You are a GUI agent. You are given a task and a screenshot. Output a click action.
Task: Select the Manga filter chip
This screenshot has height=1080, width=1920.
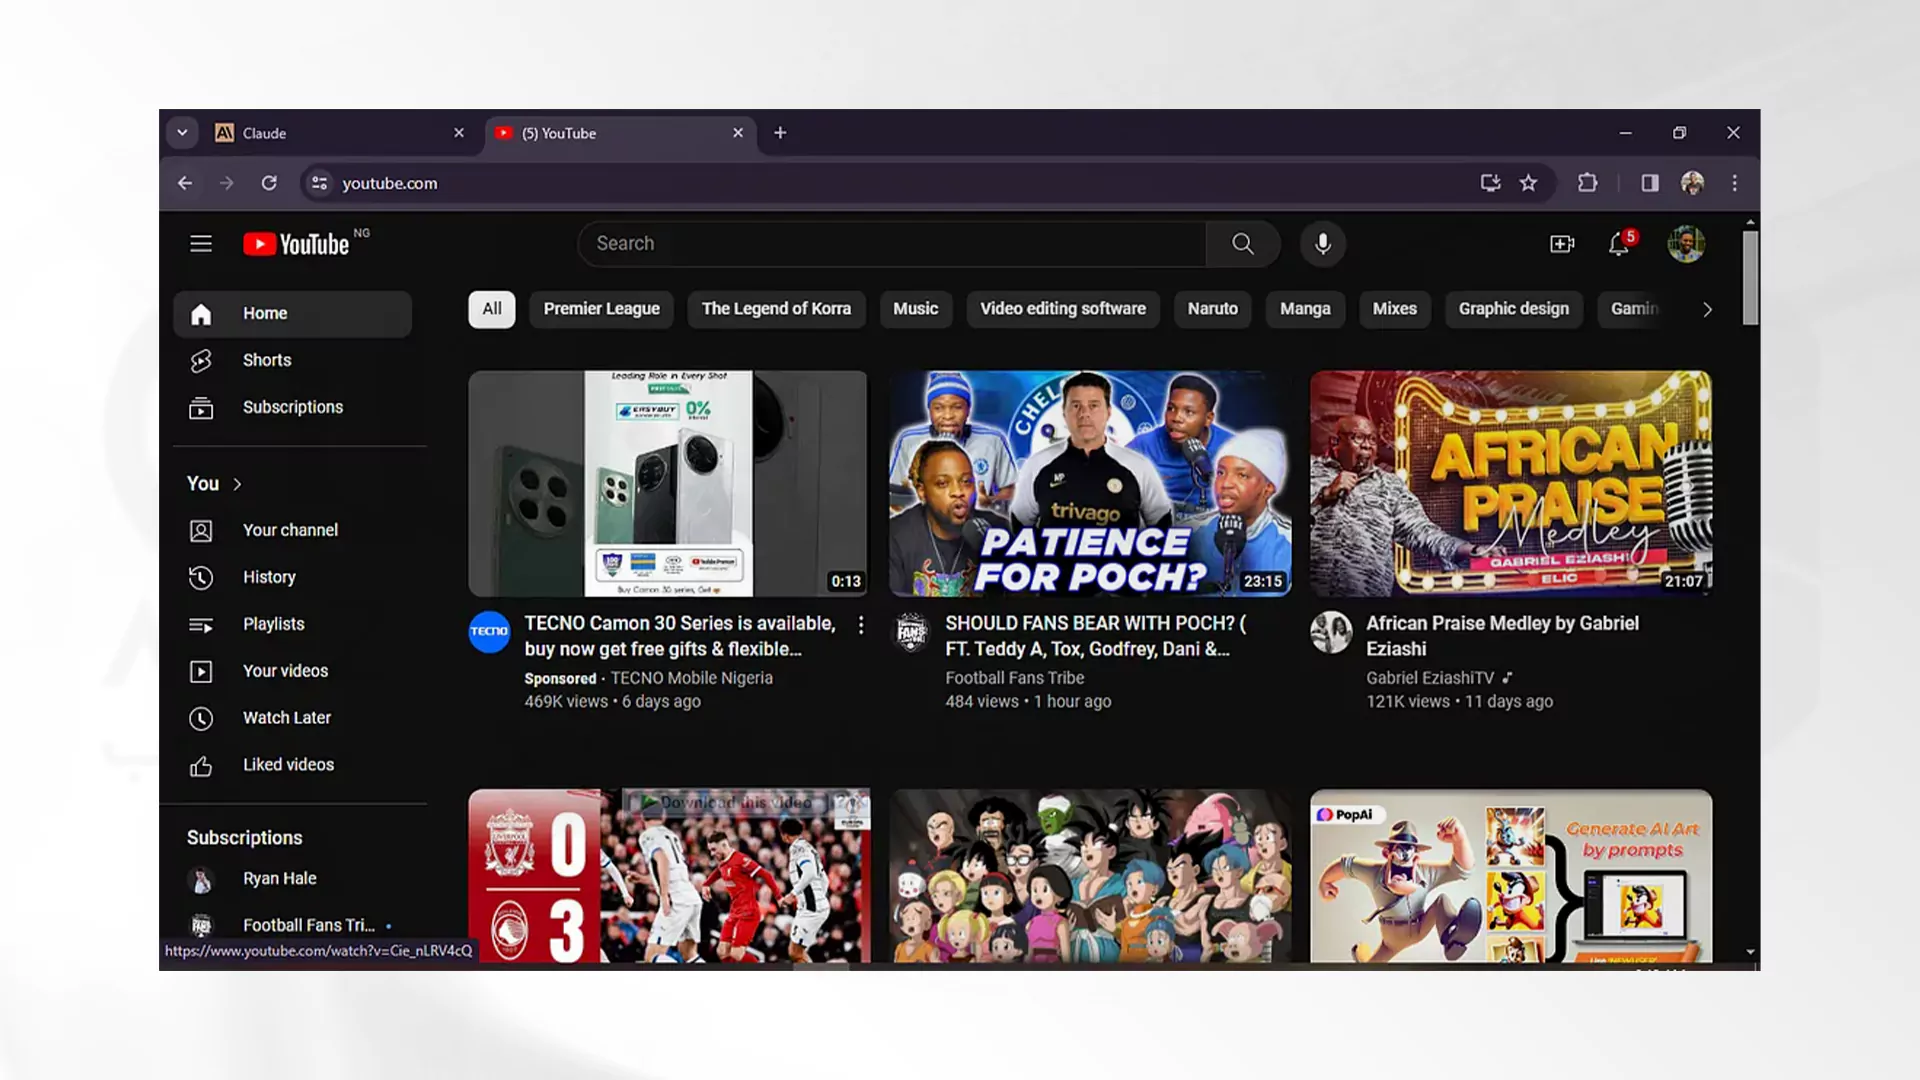tap(1305, 309)
